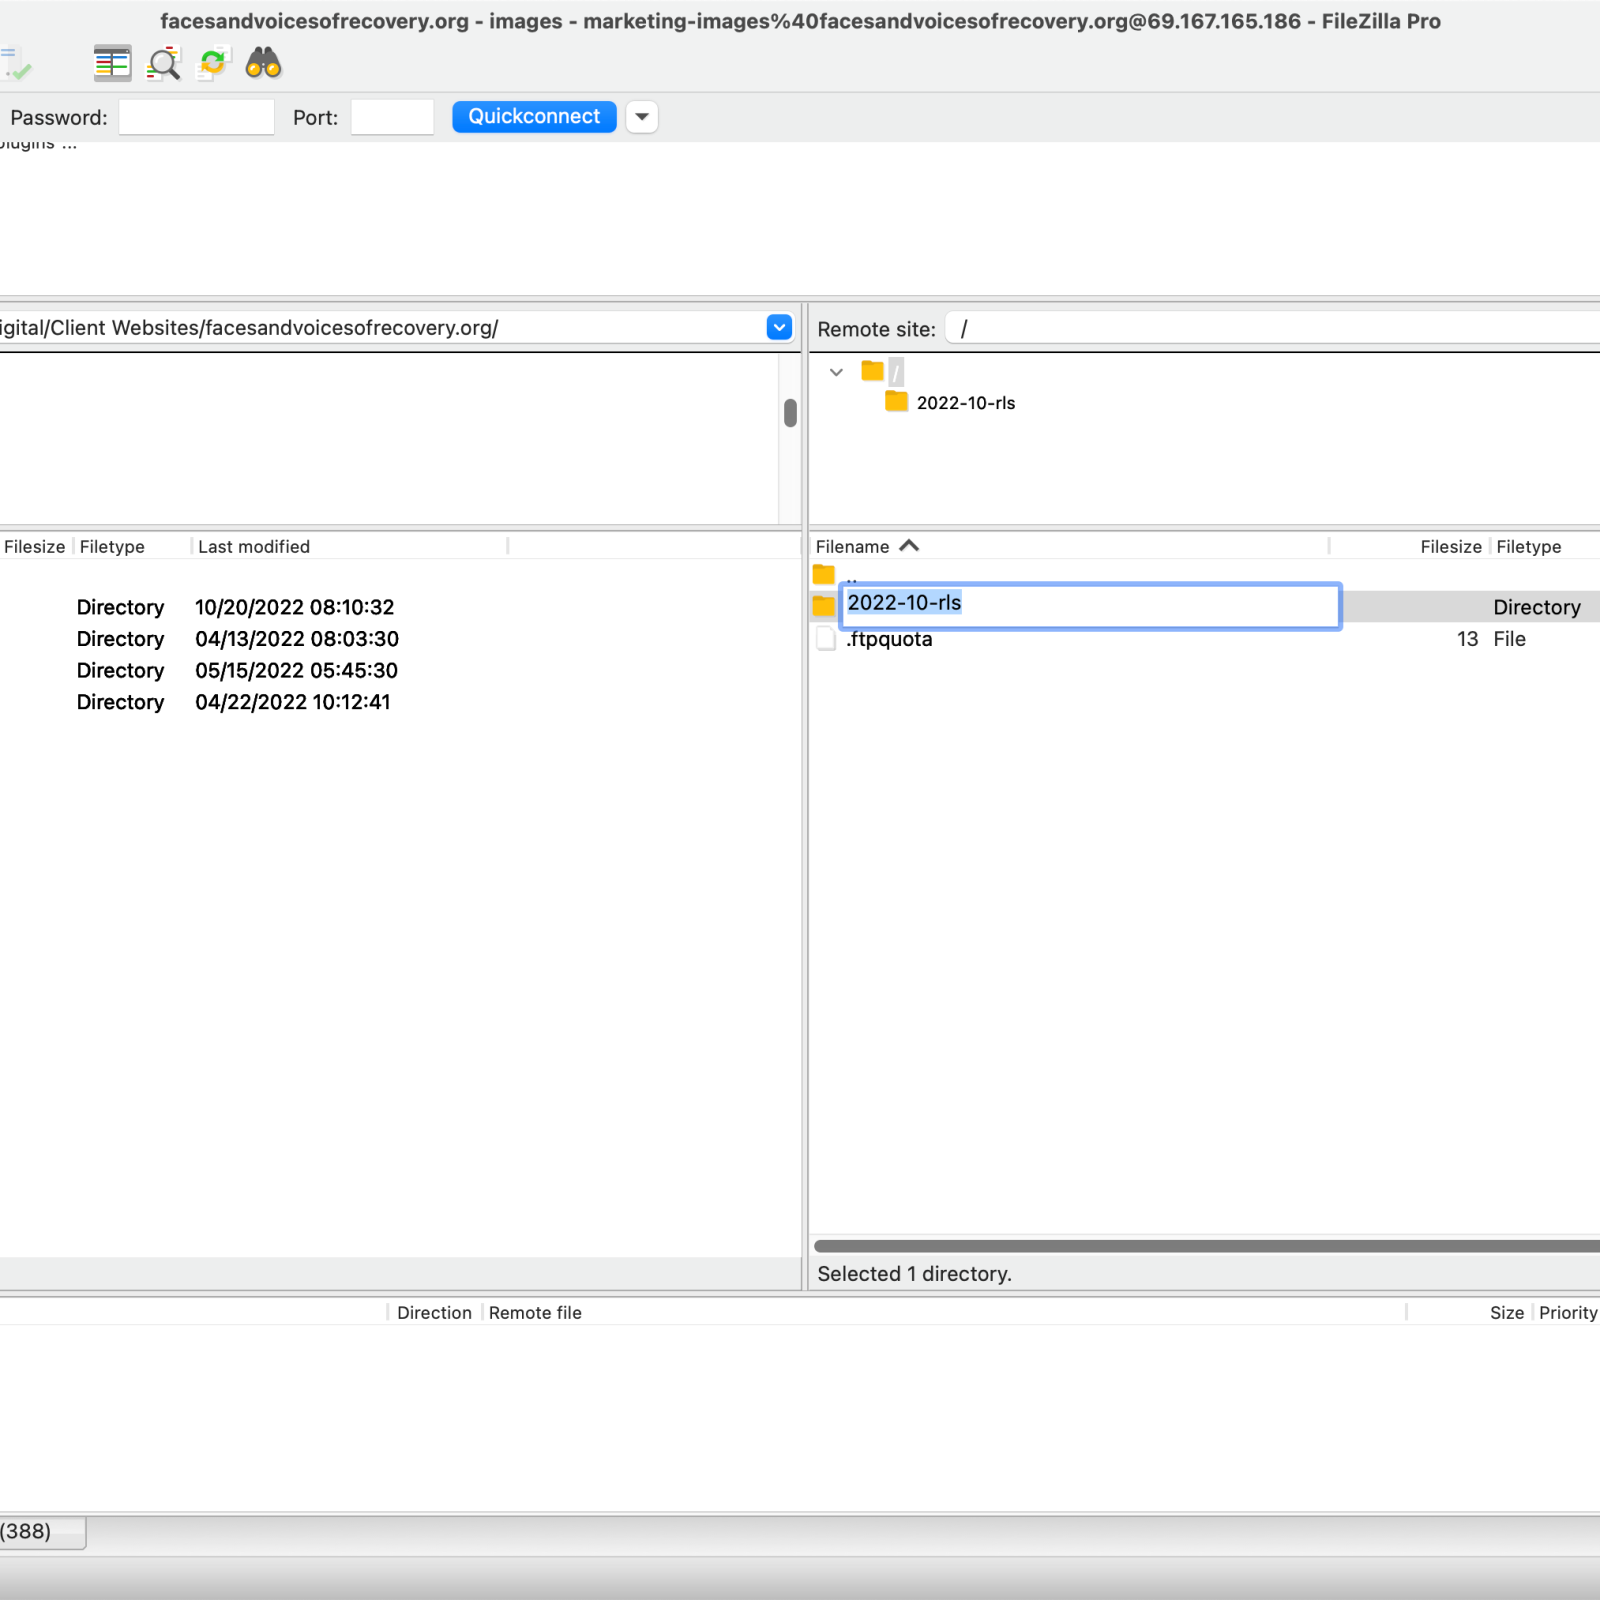Select the .ftpquota file

coord(889,640)
